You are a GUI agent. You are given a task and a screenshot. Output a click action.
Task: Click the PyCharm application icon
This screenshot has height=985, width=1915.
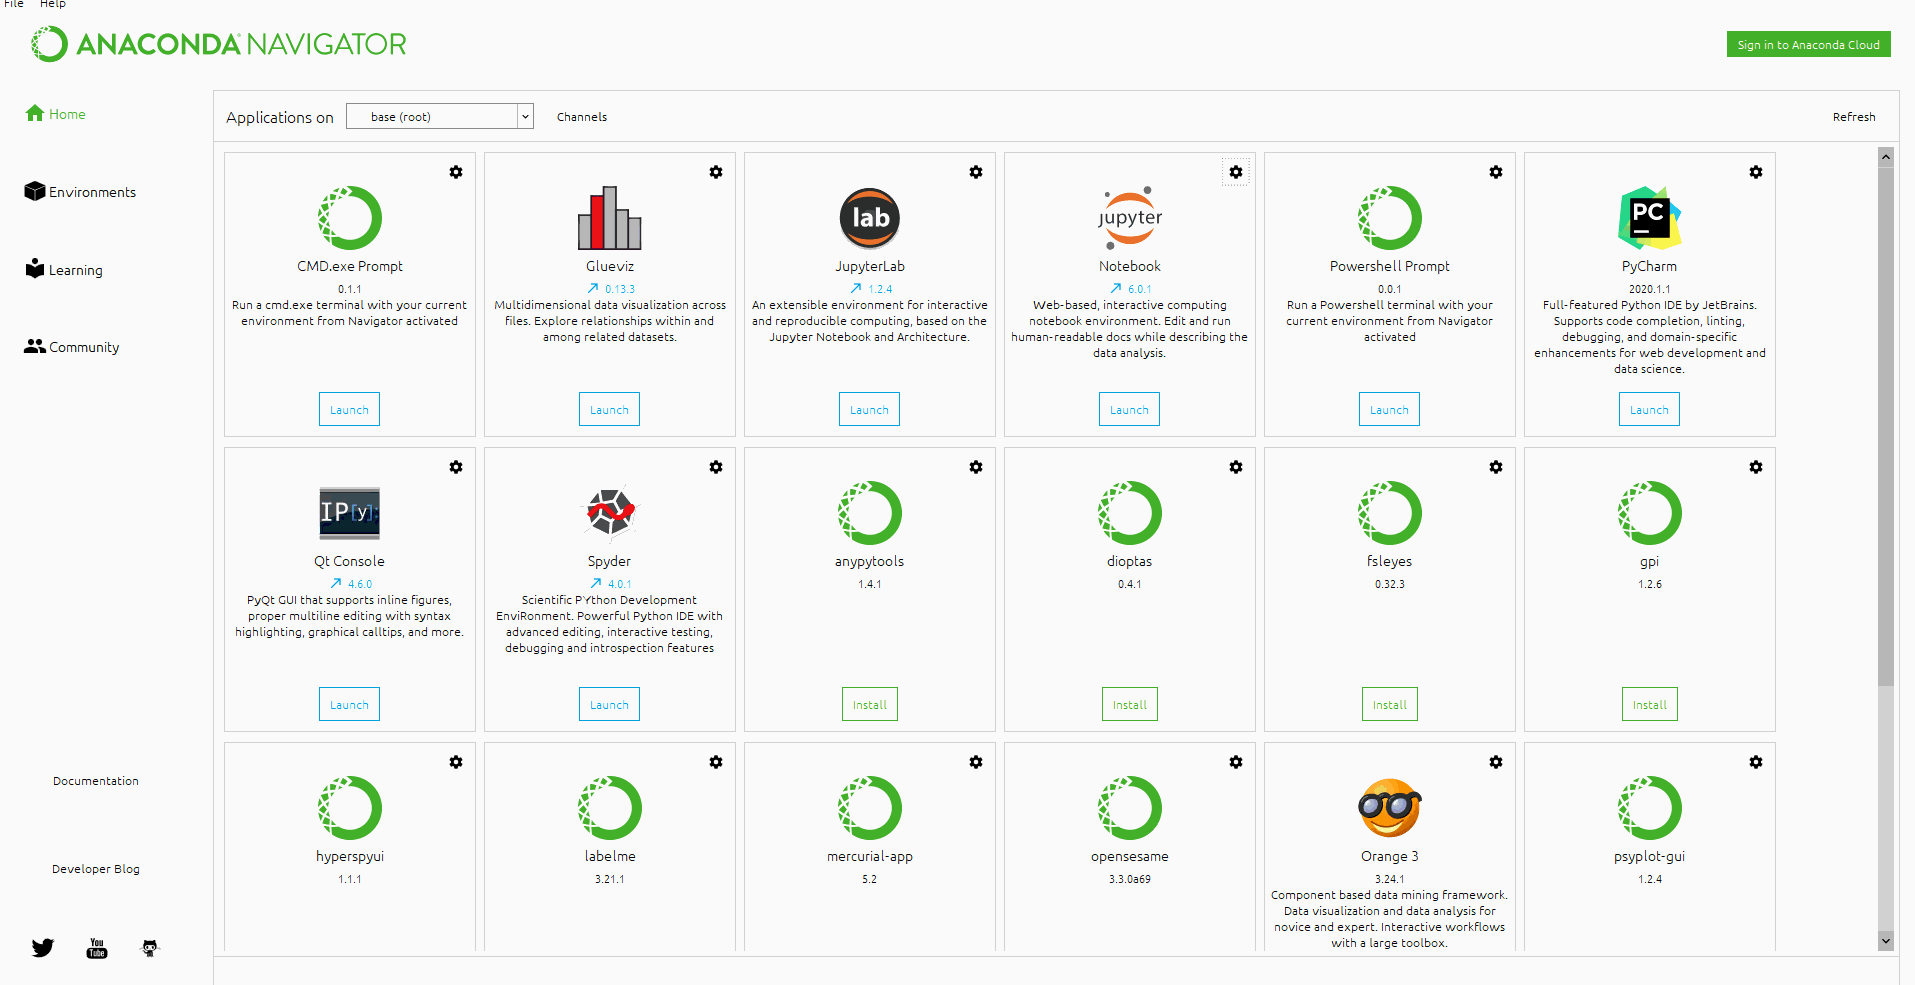tap(1650, 218)
